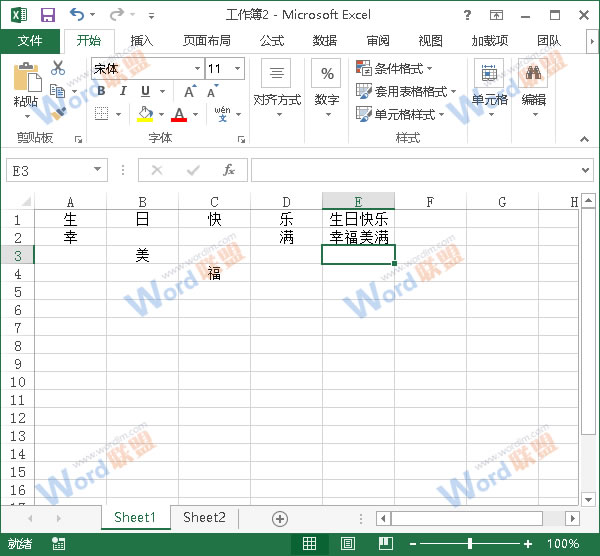Click the Help question mark icon

[467, 15]
